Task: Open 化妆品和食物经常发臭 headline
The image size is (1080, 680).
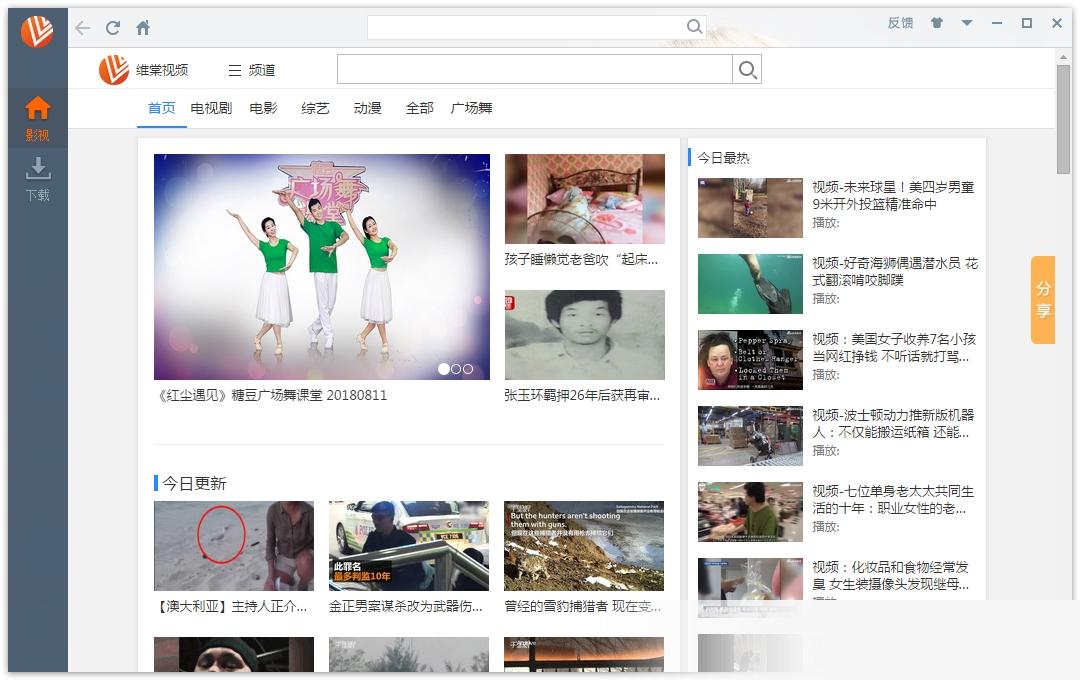Action: pyautogui.click(x=891, y=575)
